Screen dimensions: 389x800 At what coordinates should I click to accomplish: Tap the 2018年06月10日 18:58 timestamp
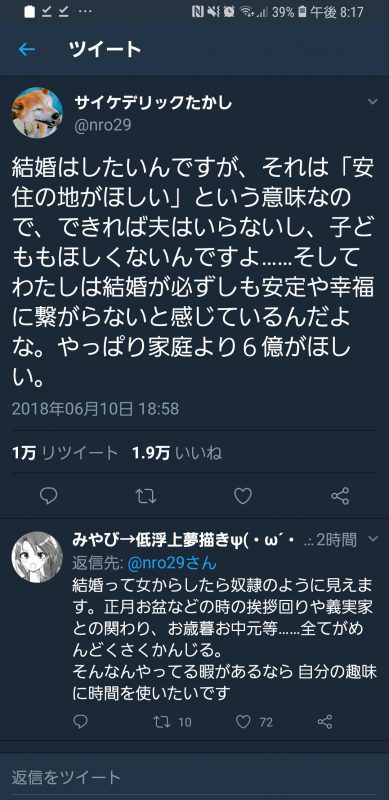coord(95,409)
